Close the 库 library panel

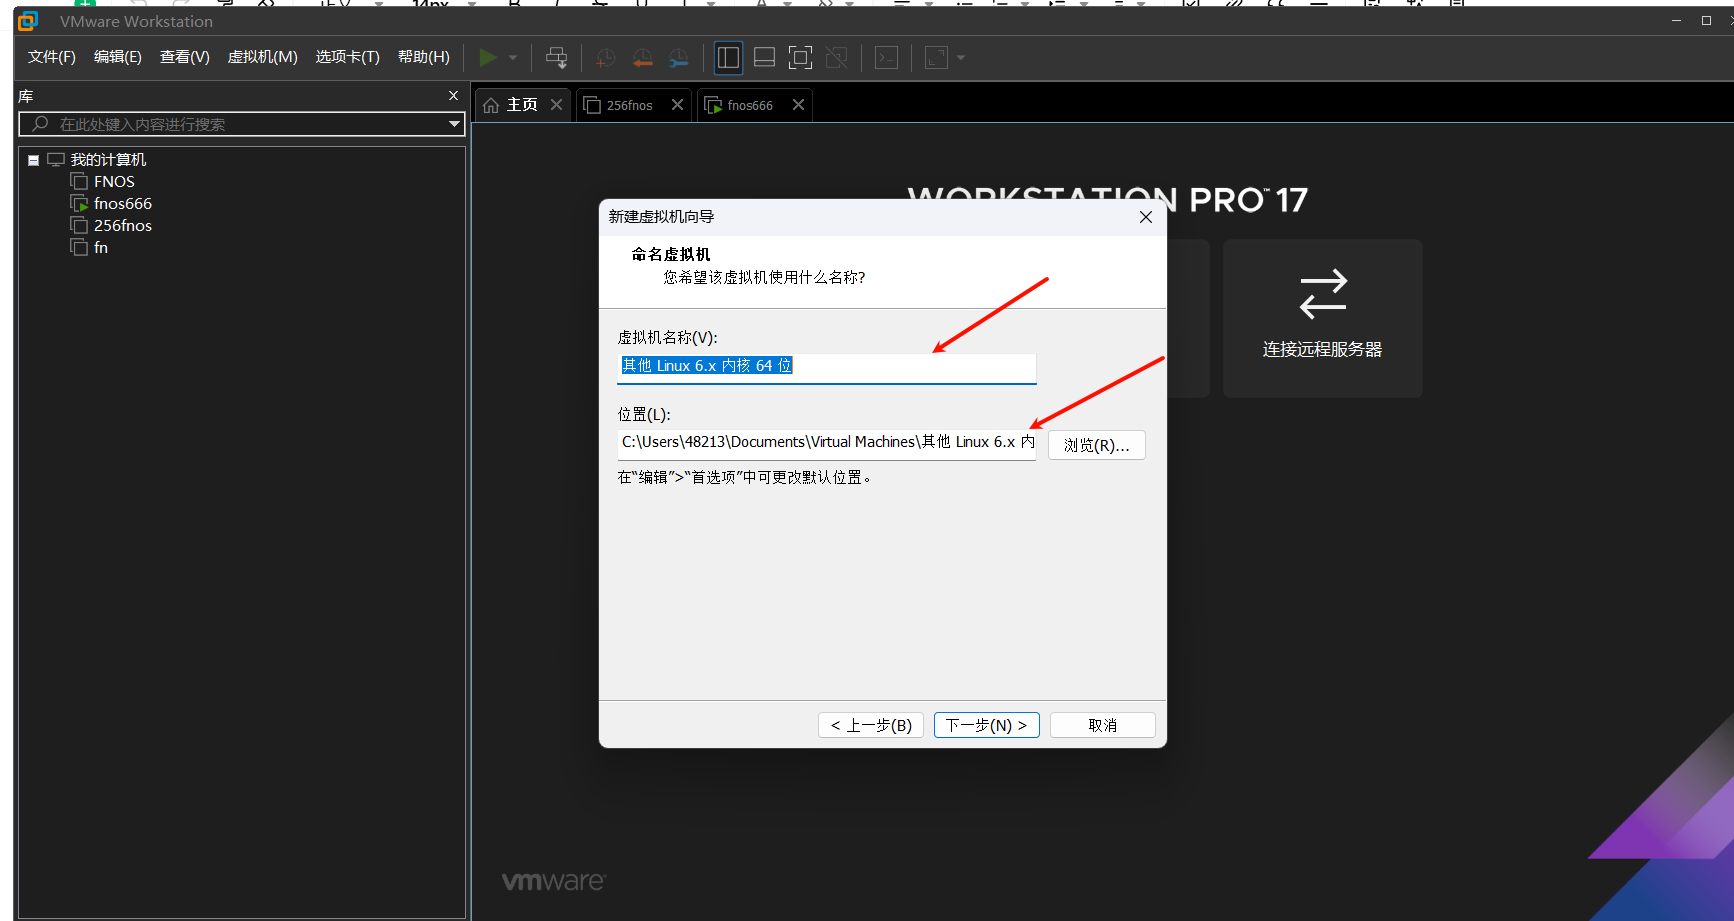tap(453, 96)
